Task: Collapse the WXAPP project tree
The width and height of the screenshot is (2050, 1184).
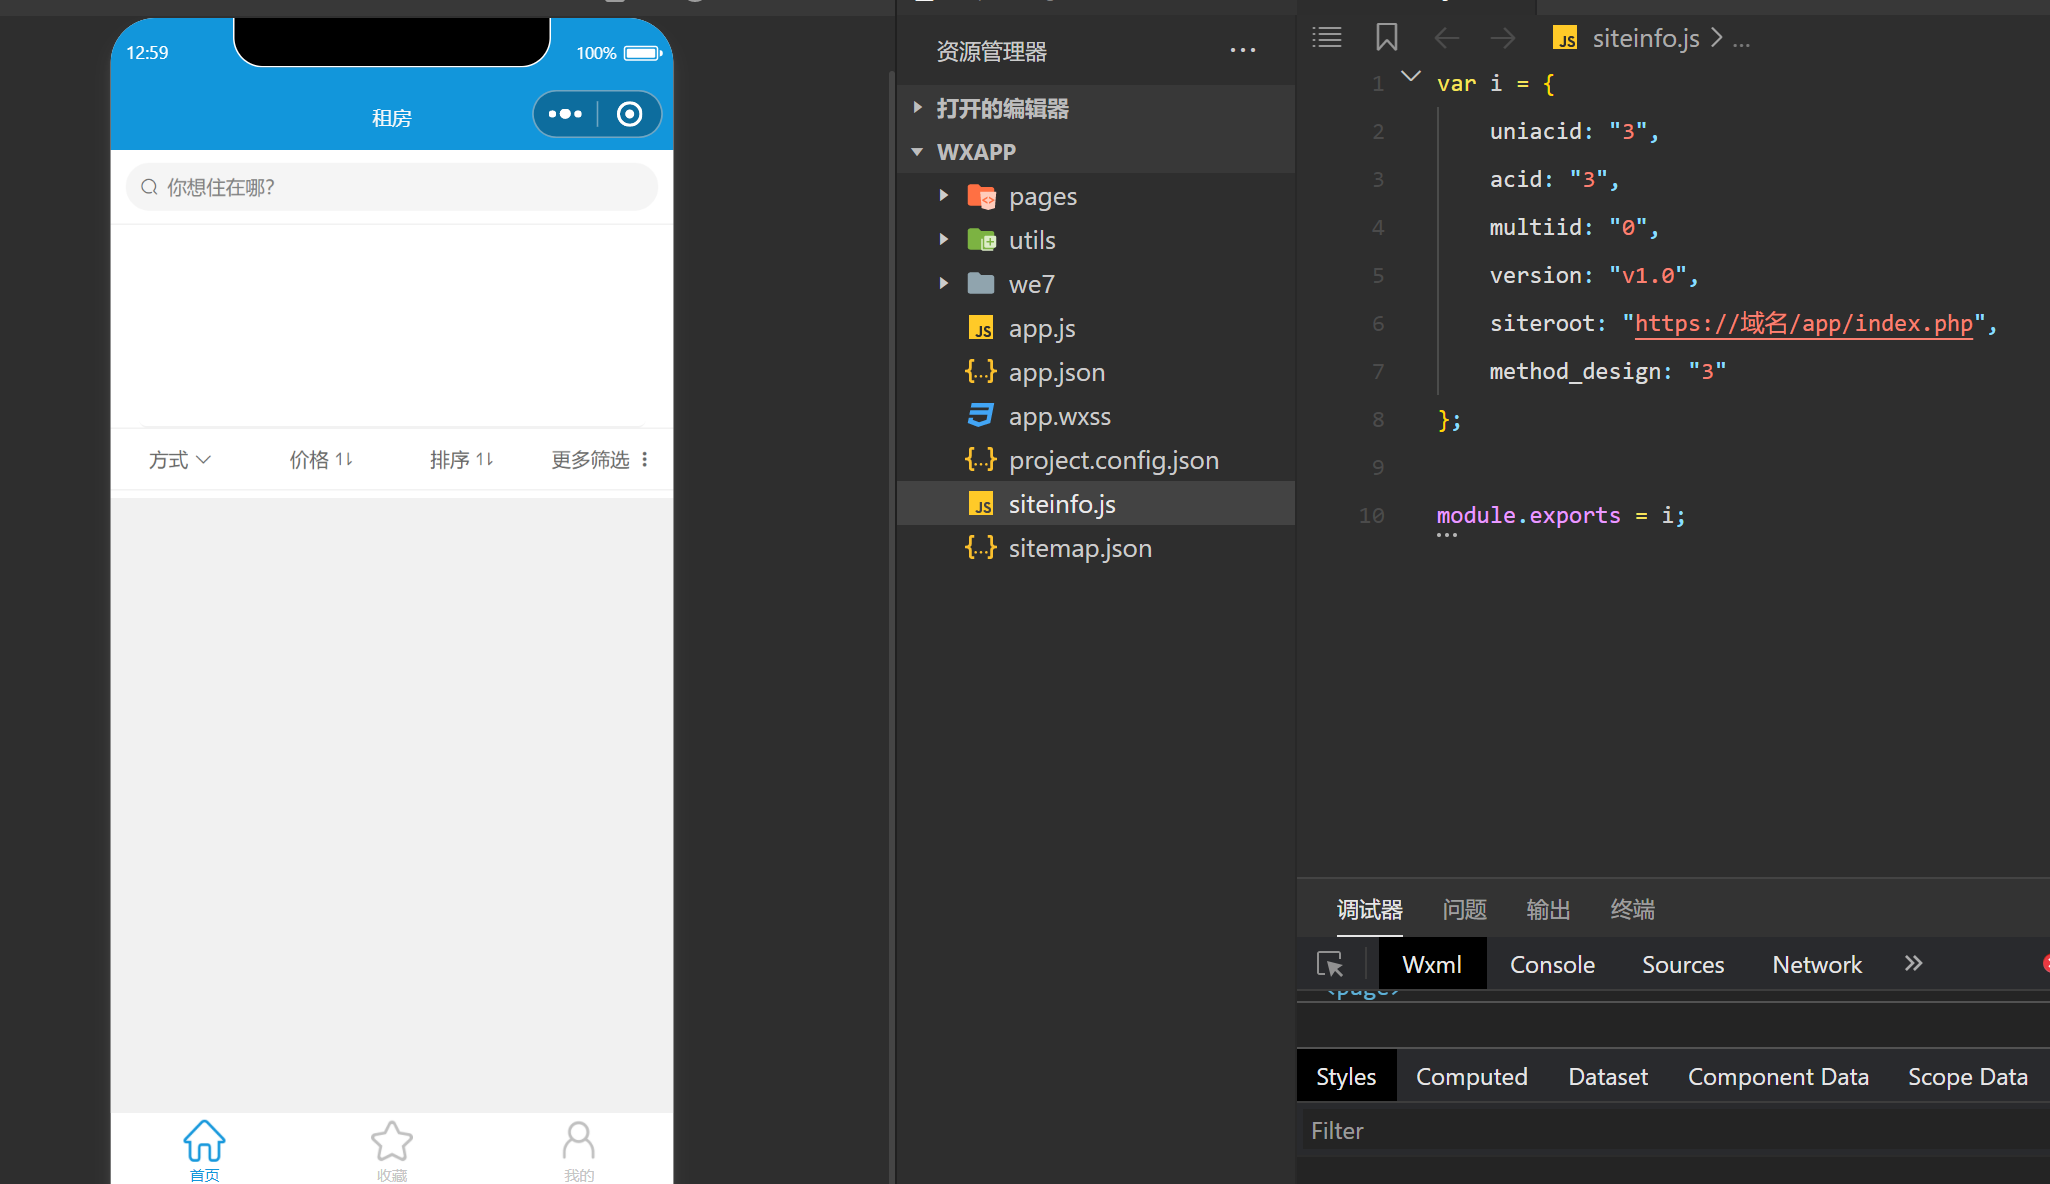Action: [x=917, y=152]
